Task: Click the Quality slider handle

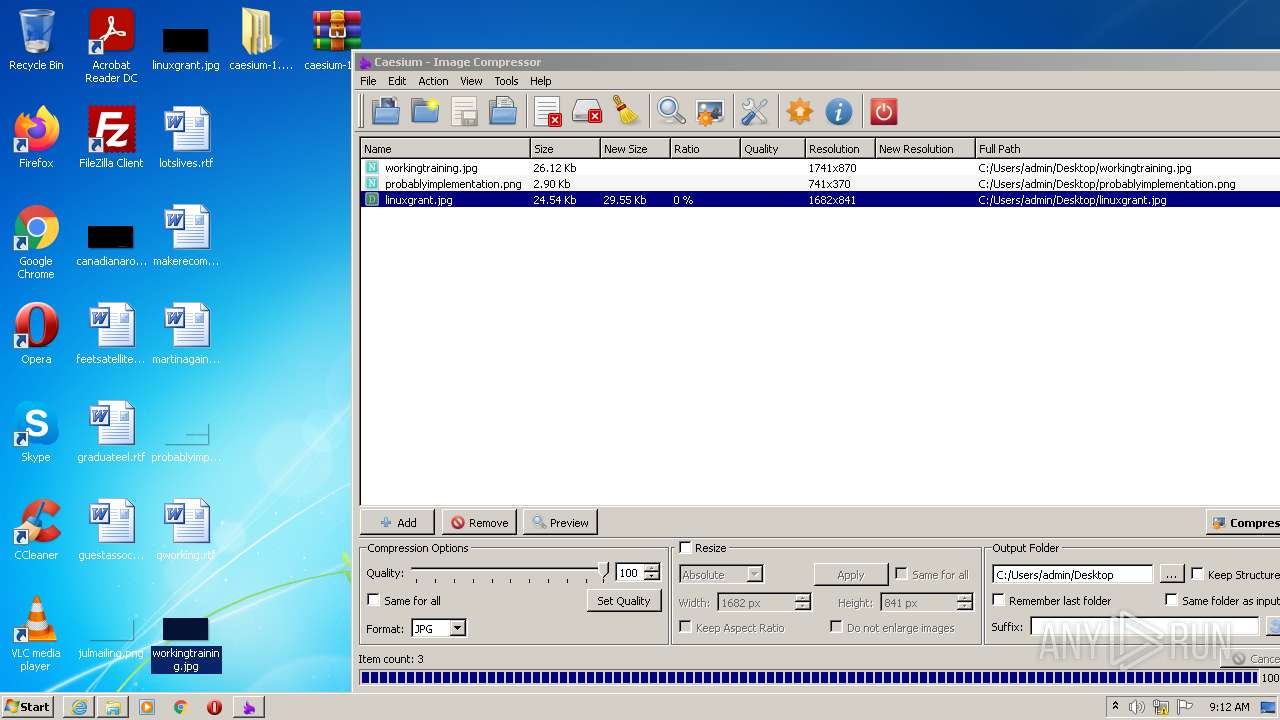Action: (603, 571)
